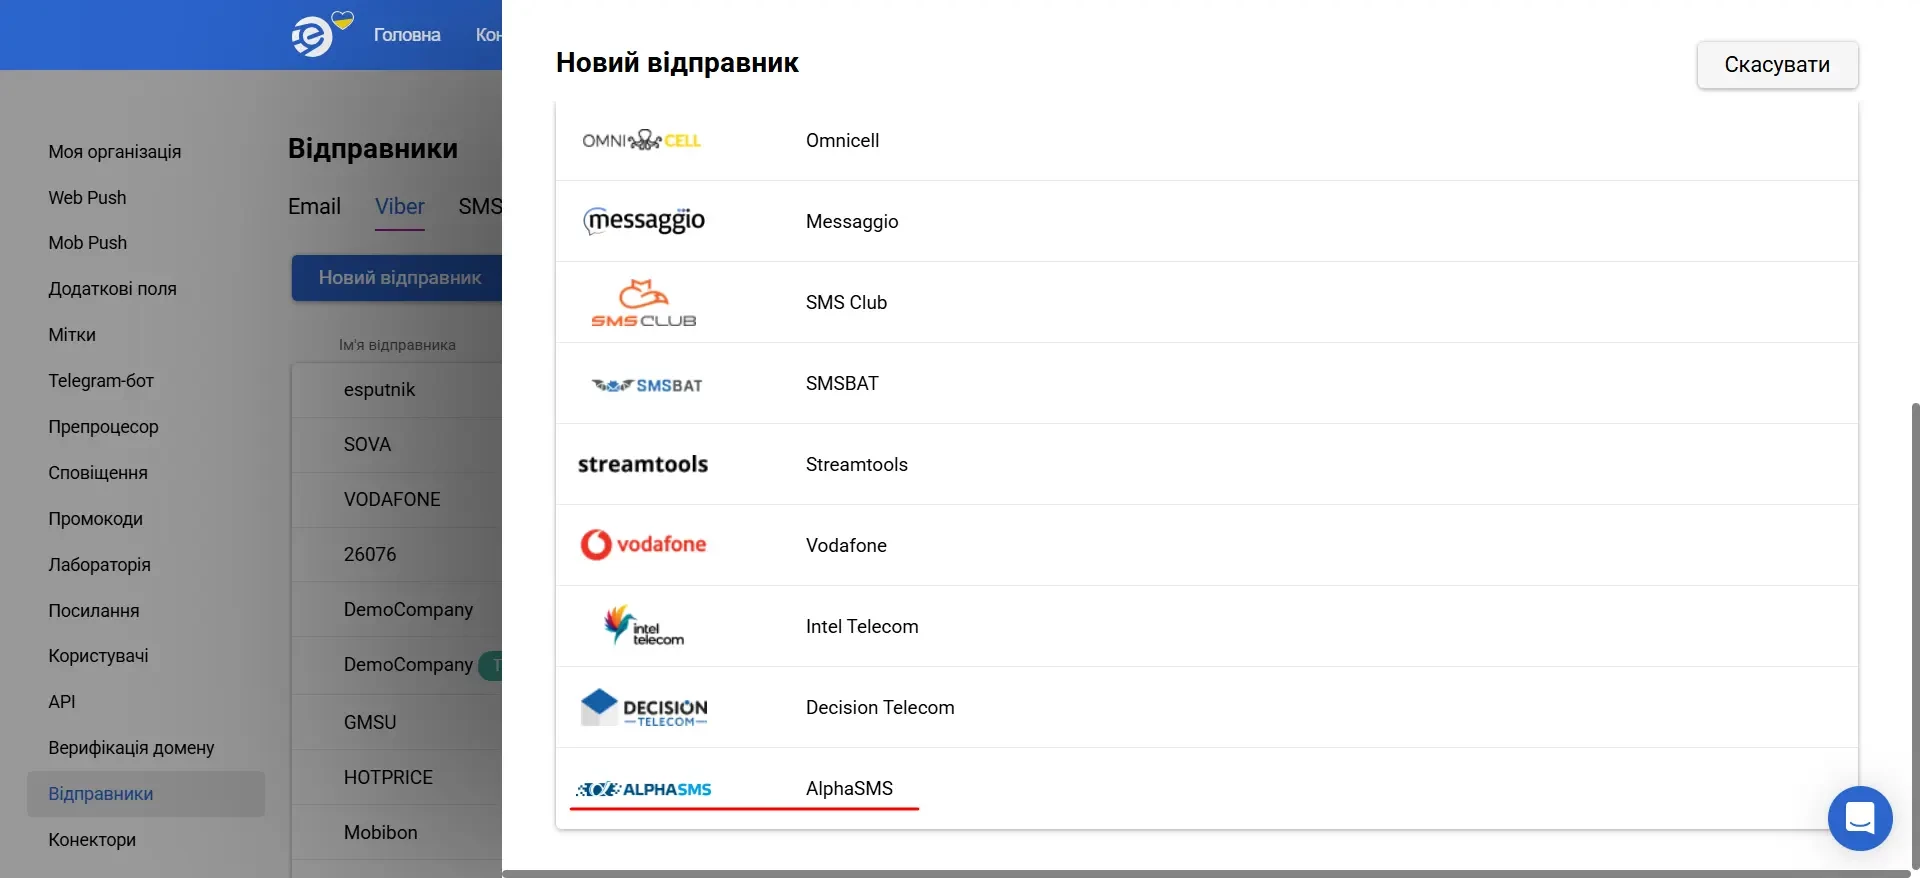Open Промокоди in sidebar
Screen dimensions: 1920x878
tap(95, 519)
